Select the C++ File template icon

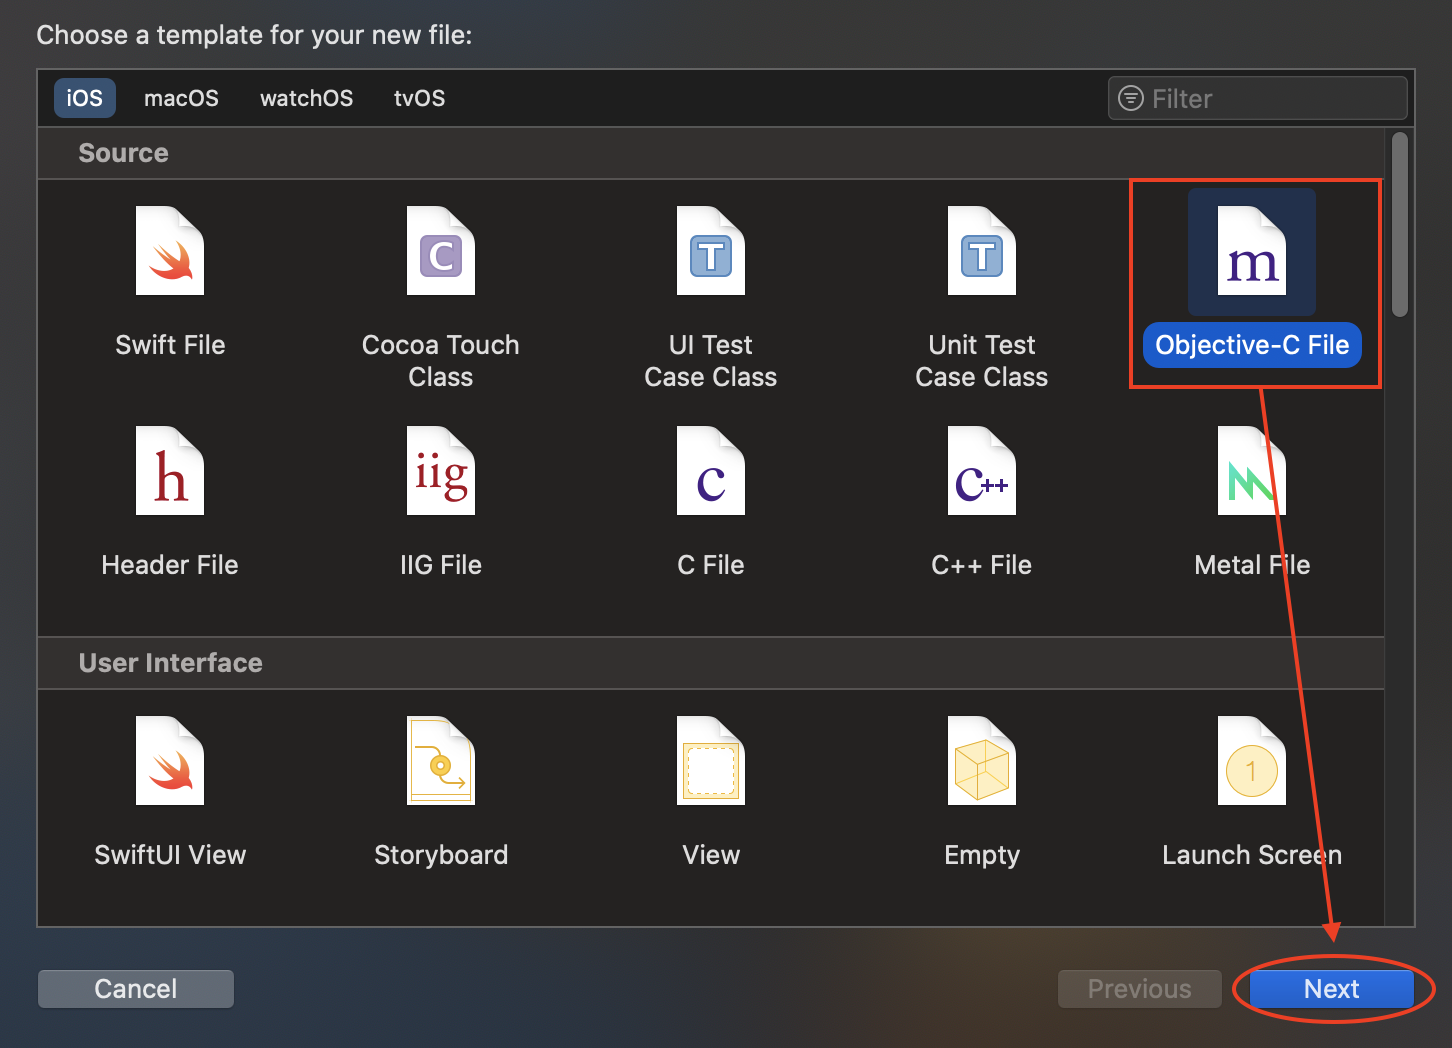982,471
